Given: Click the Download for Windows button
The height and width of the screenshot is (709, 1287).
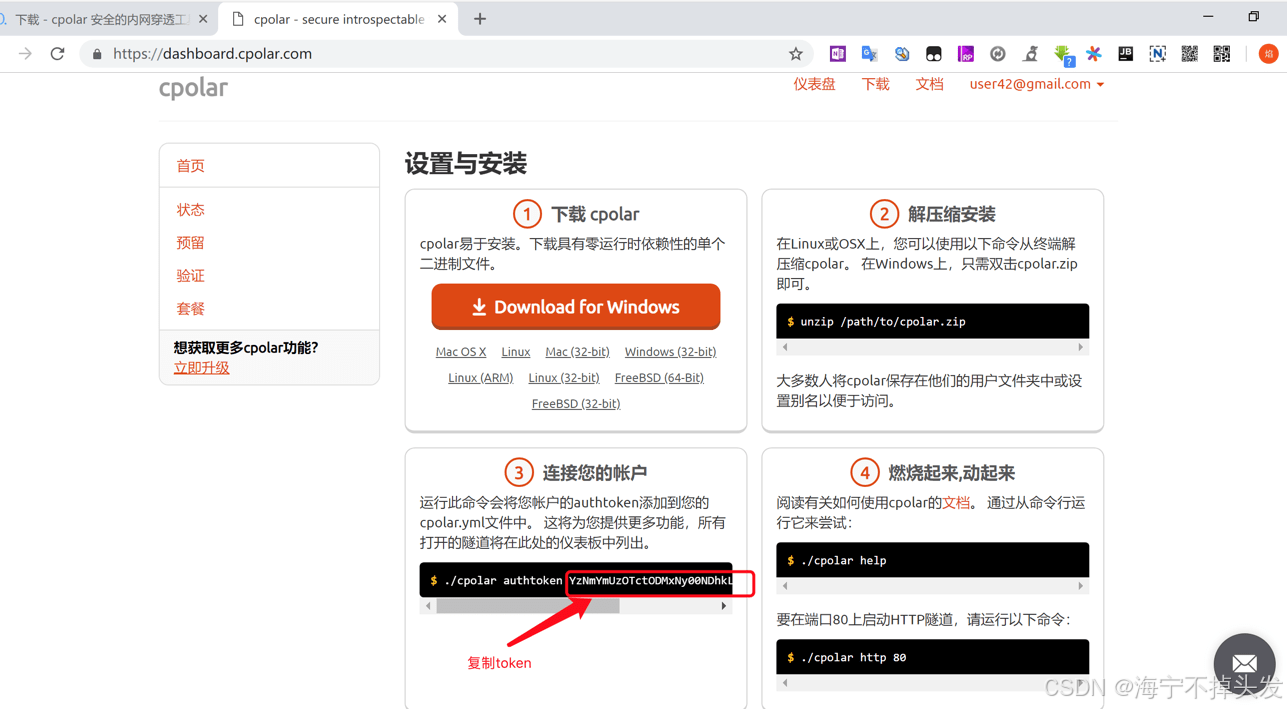Looking at the screenshot, I should tap(576, 307).
